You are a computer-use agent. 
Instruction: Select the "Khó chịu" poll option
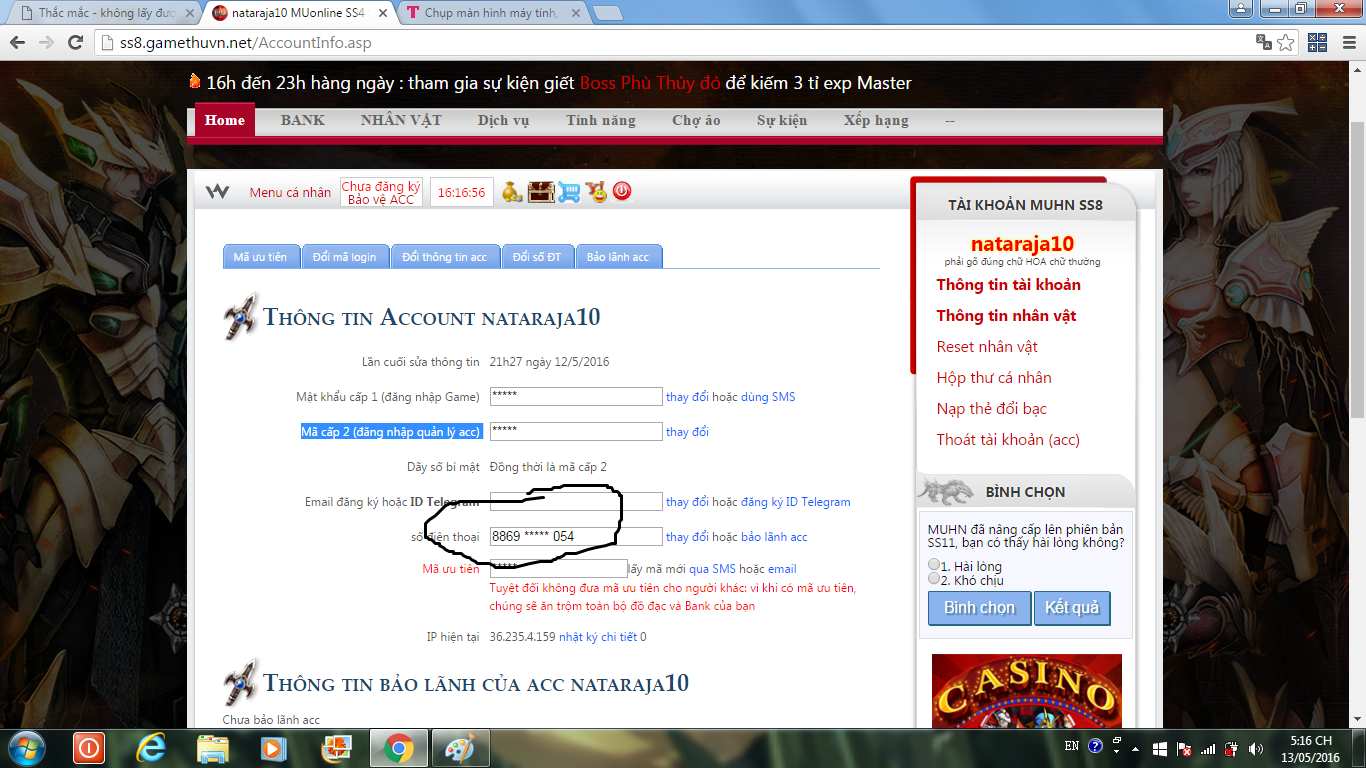pos(934,579)
